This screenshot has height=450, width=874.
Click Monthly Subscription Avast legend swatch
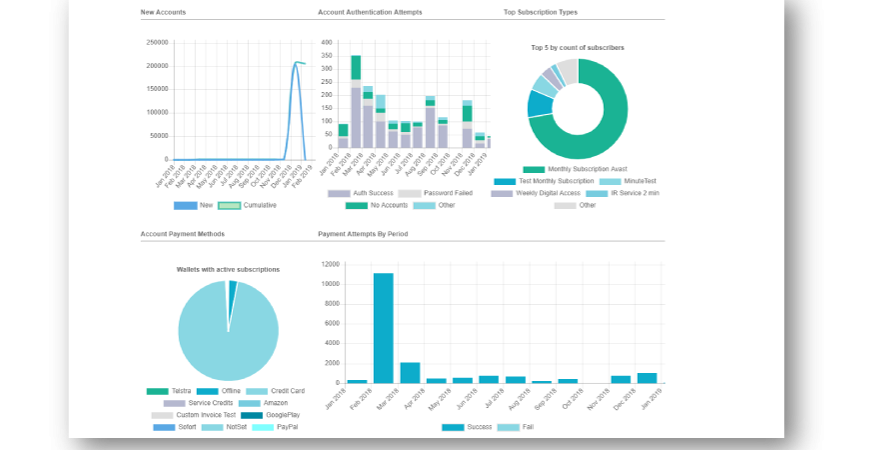click(534, 170)
